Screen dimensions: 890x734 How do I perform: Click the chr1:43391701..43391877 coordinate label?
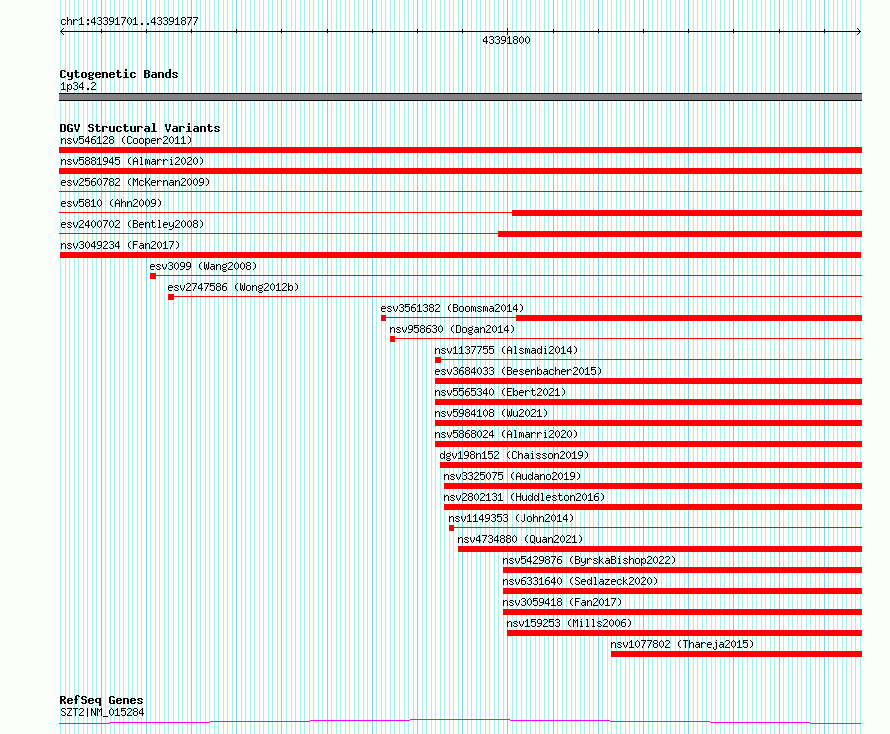click(x=129, y=22)
